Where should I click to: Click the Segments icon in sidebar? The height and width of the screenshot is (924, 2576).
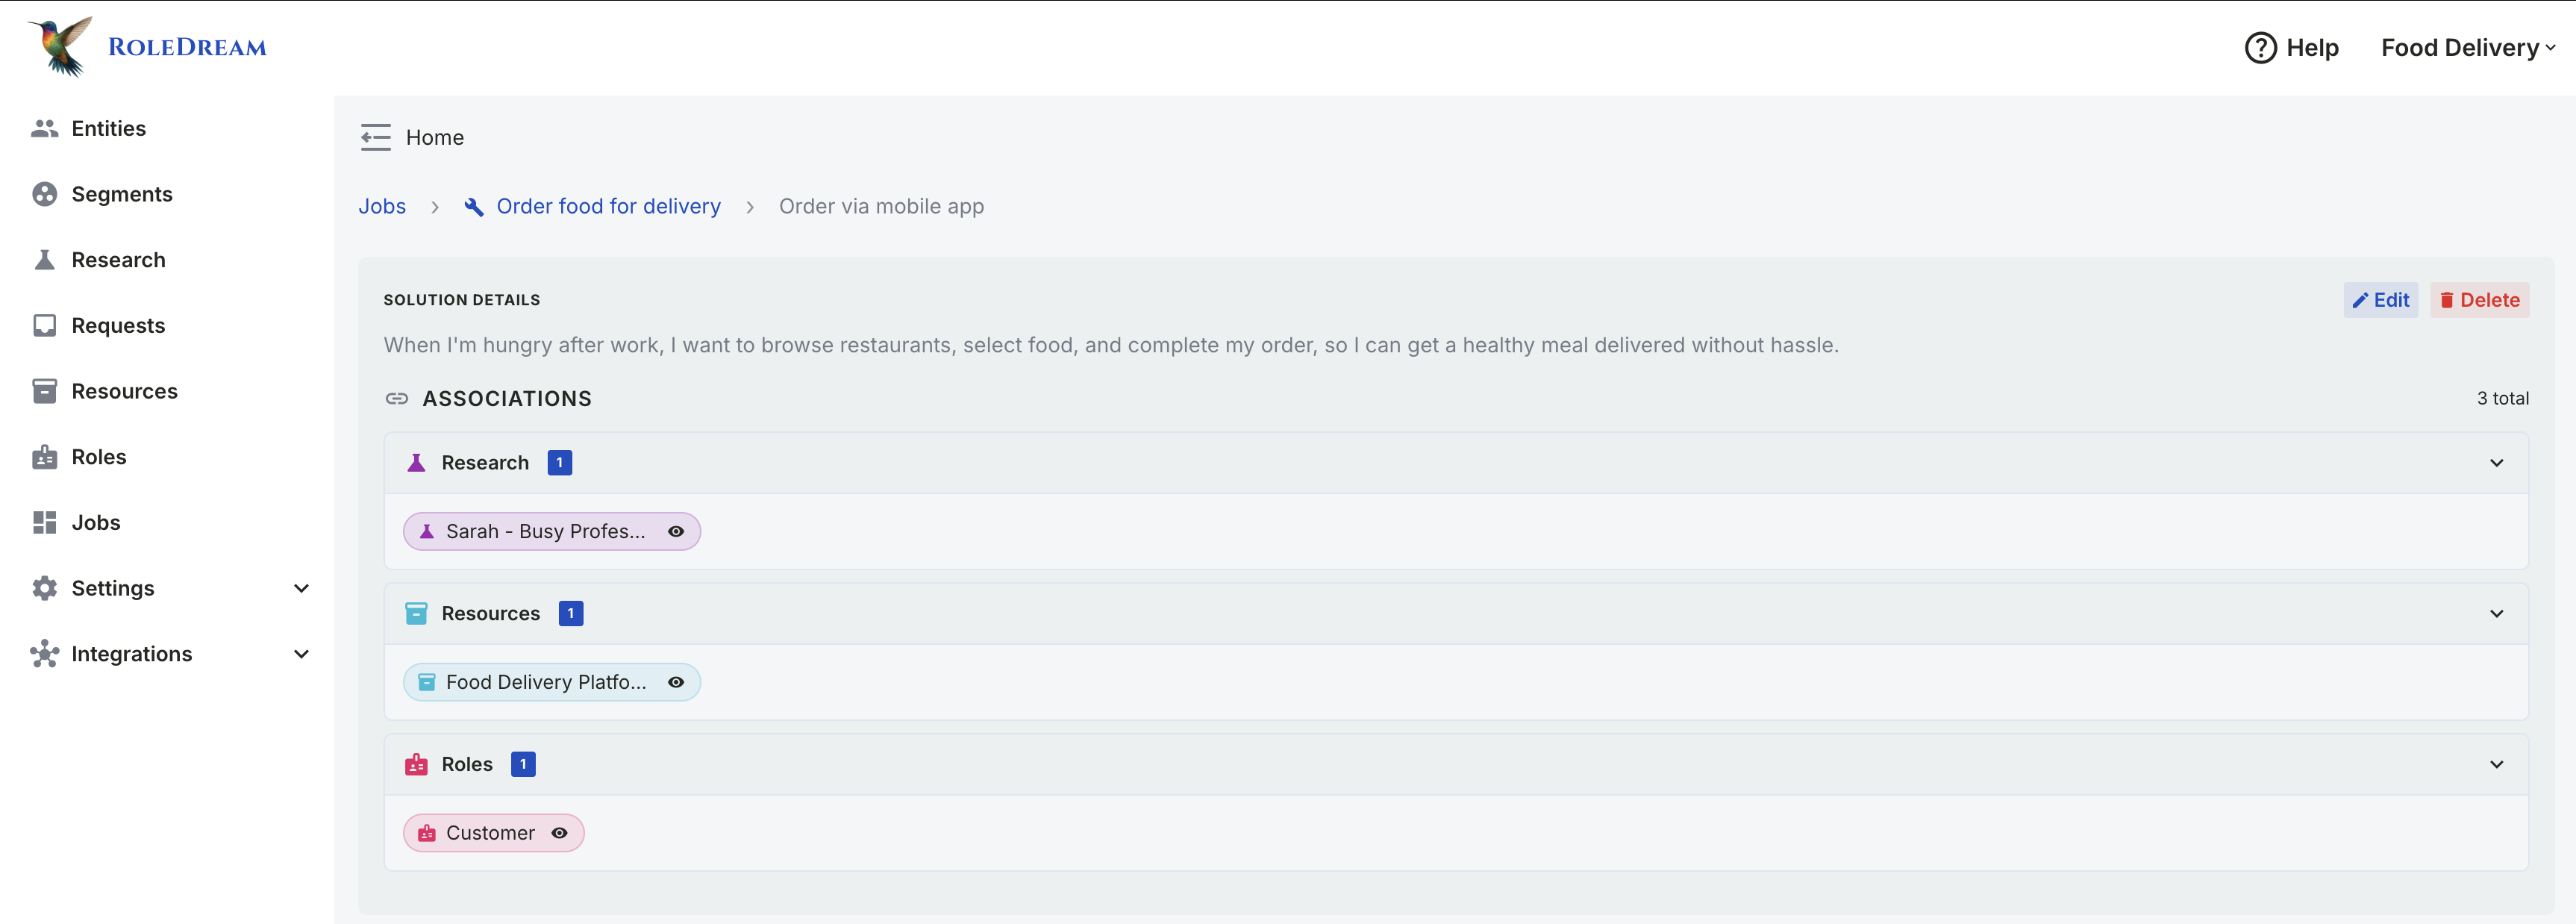click(44, 194)
